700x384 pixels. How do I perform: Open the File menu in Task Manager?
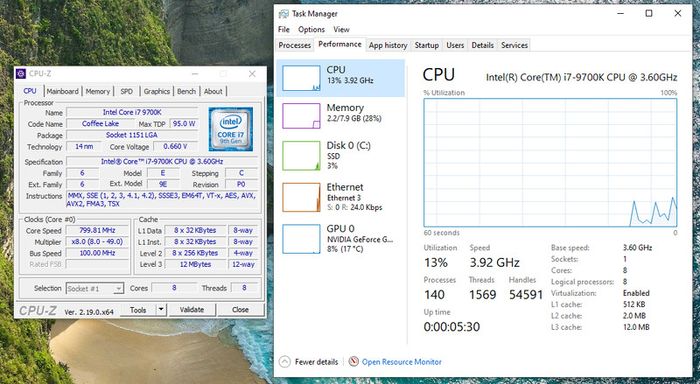point(284,29)
